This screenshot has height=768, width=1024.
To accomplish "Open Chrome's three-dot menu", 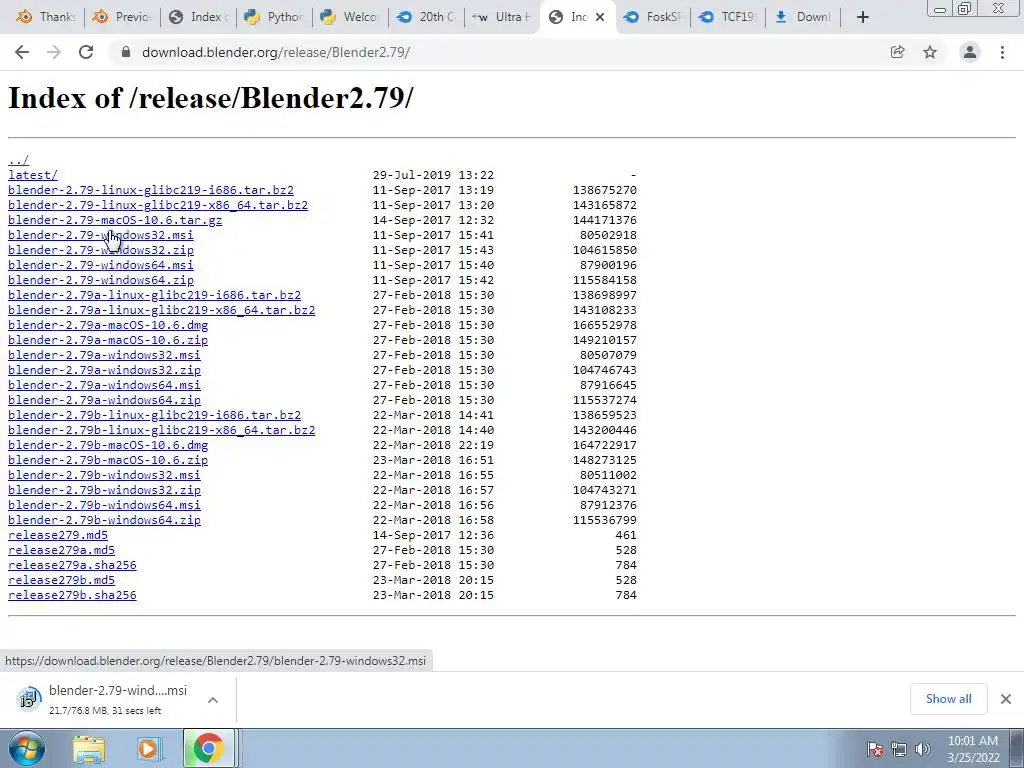I will [x=1002, y=52].
